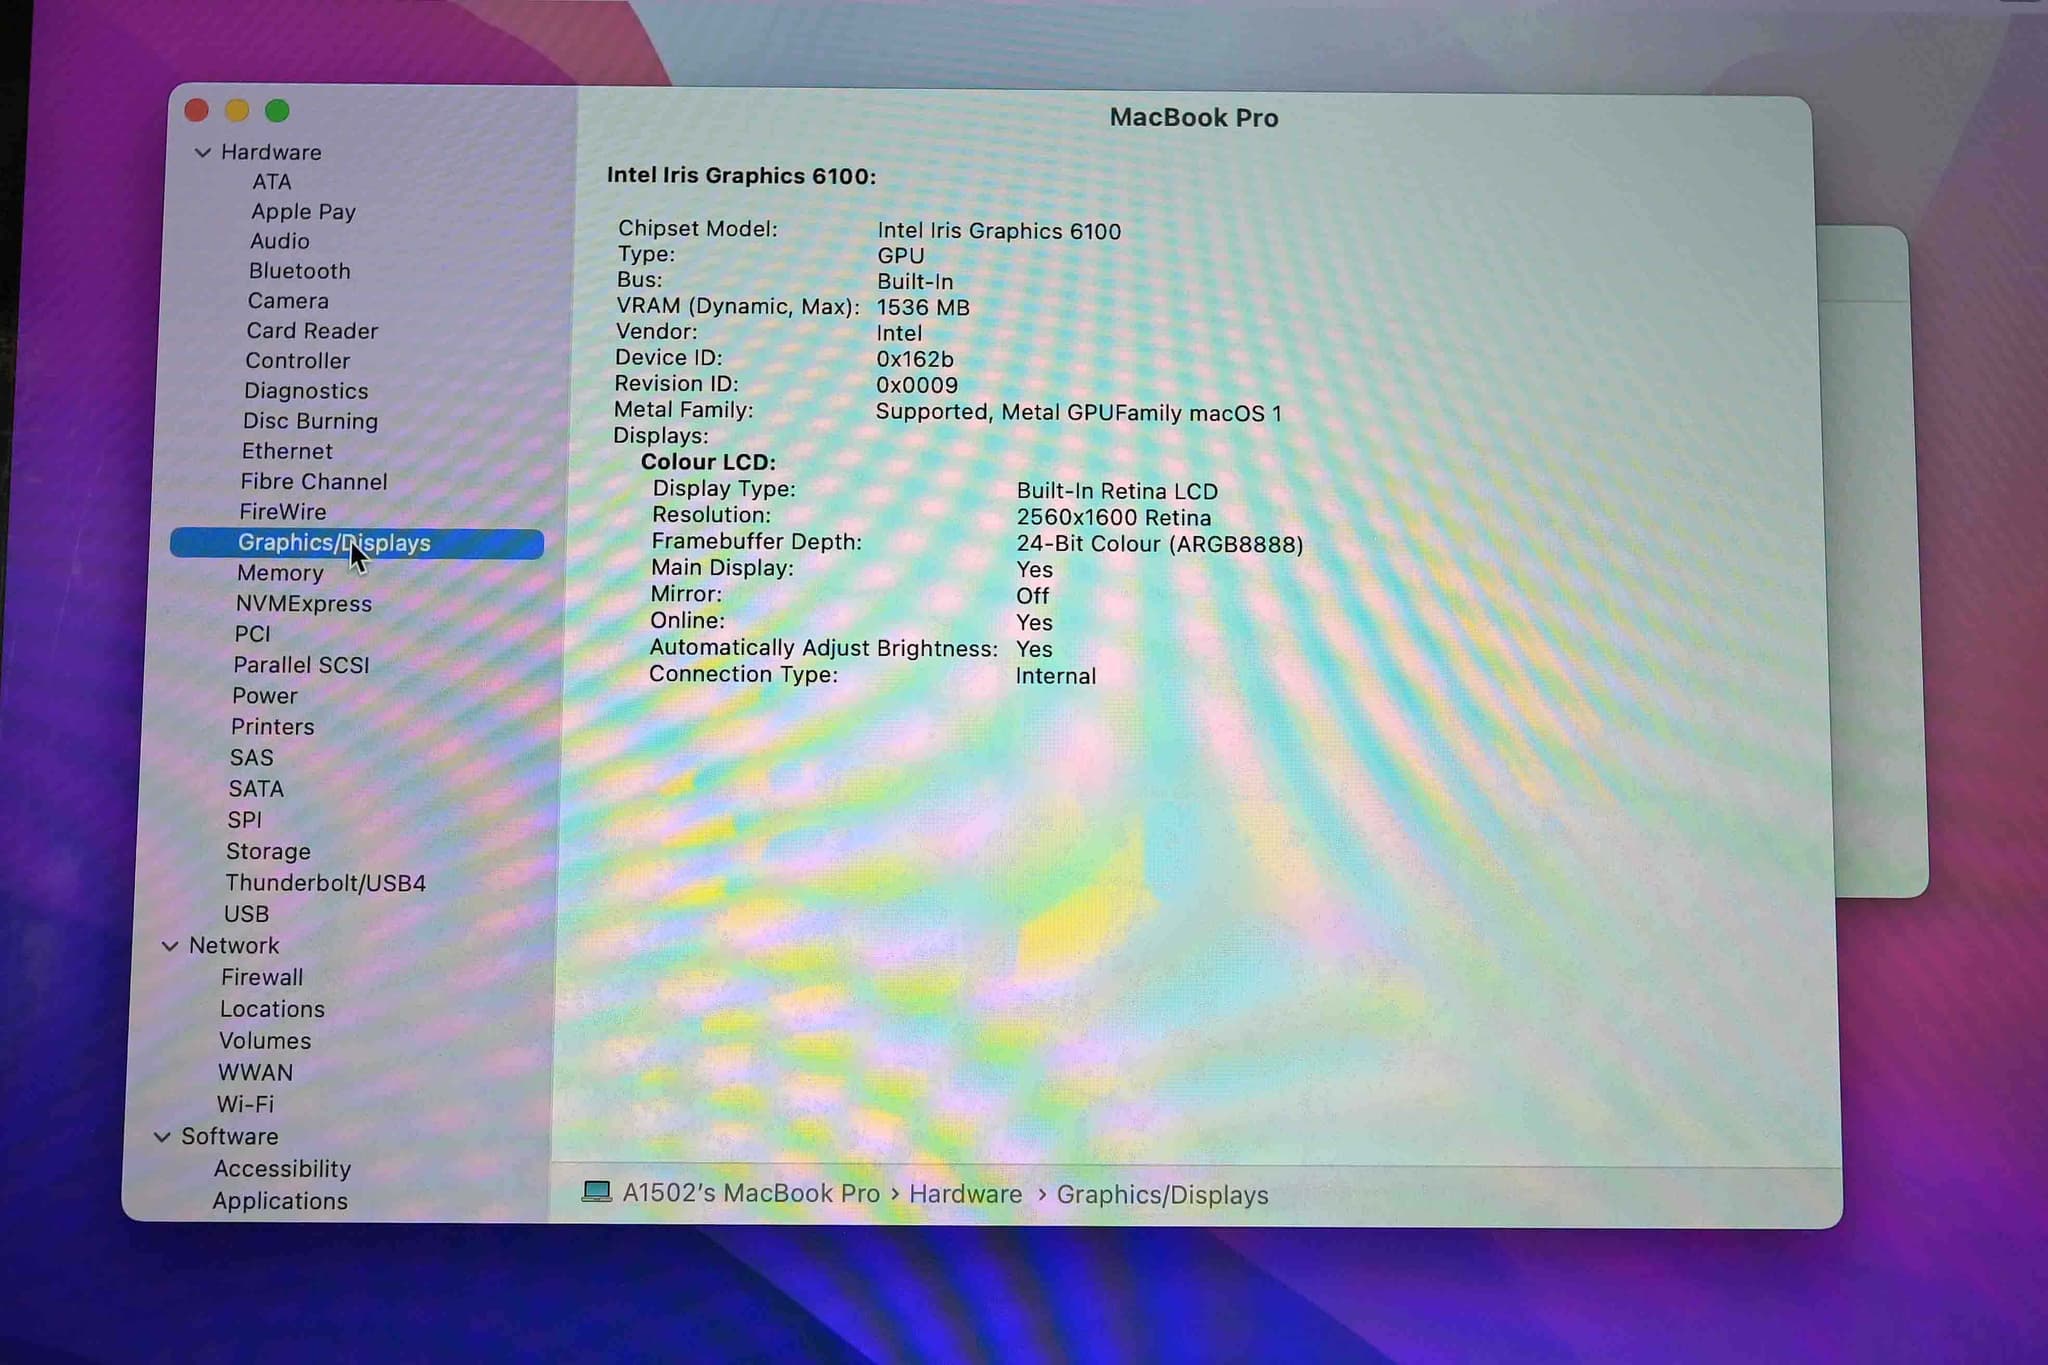Select Parallel SCSI in the sidebar

point(301,665)
